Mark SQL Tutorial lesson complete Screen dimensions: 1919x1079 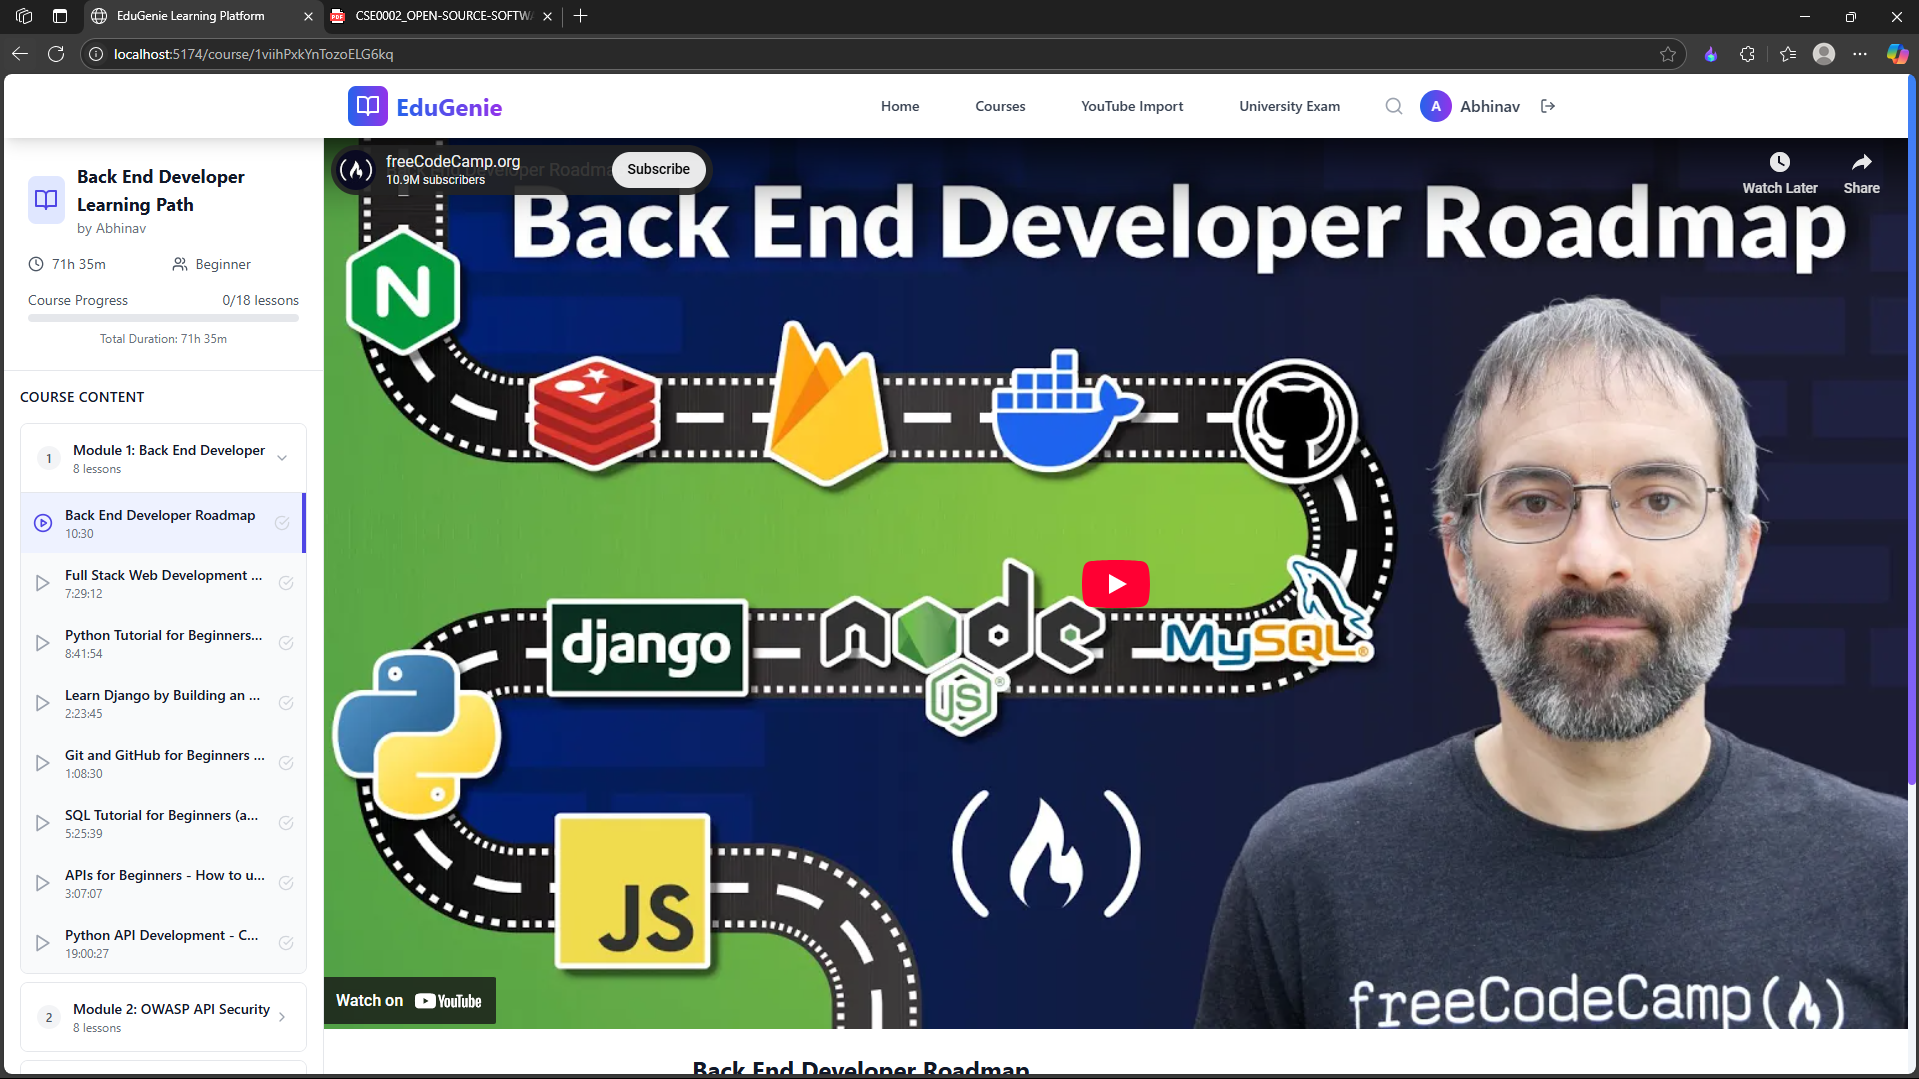[x=286, y=823]
